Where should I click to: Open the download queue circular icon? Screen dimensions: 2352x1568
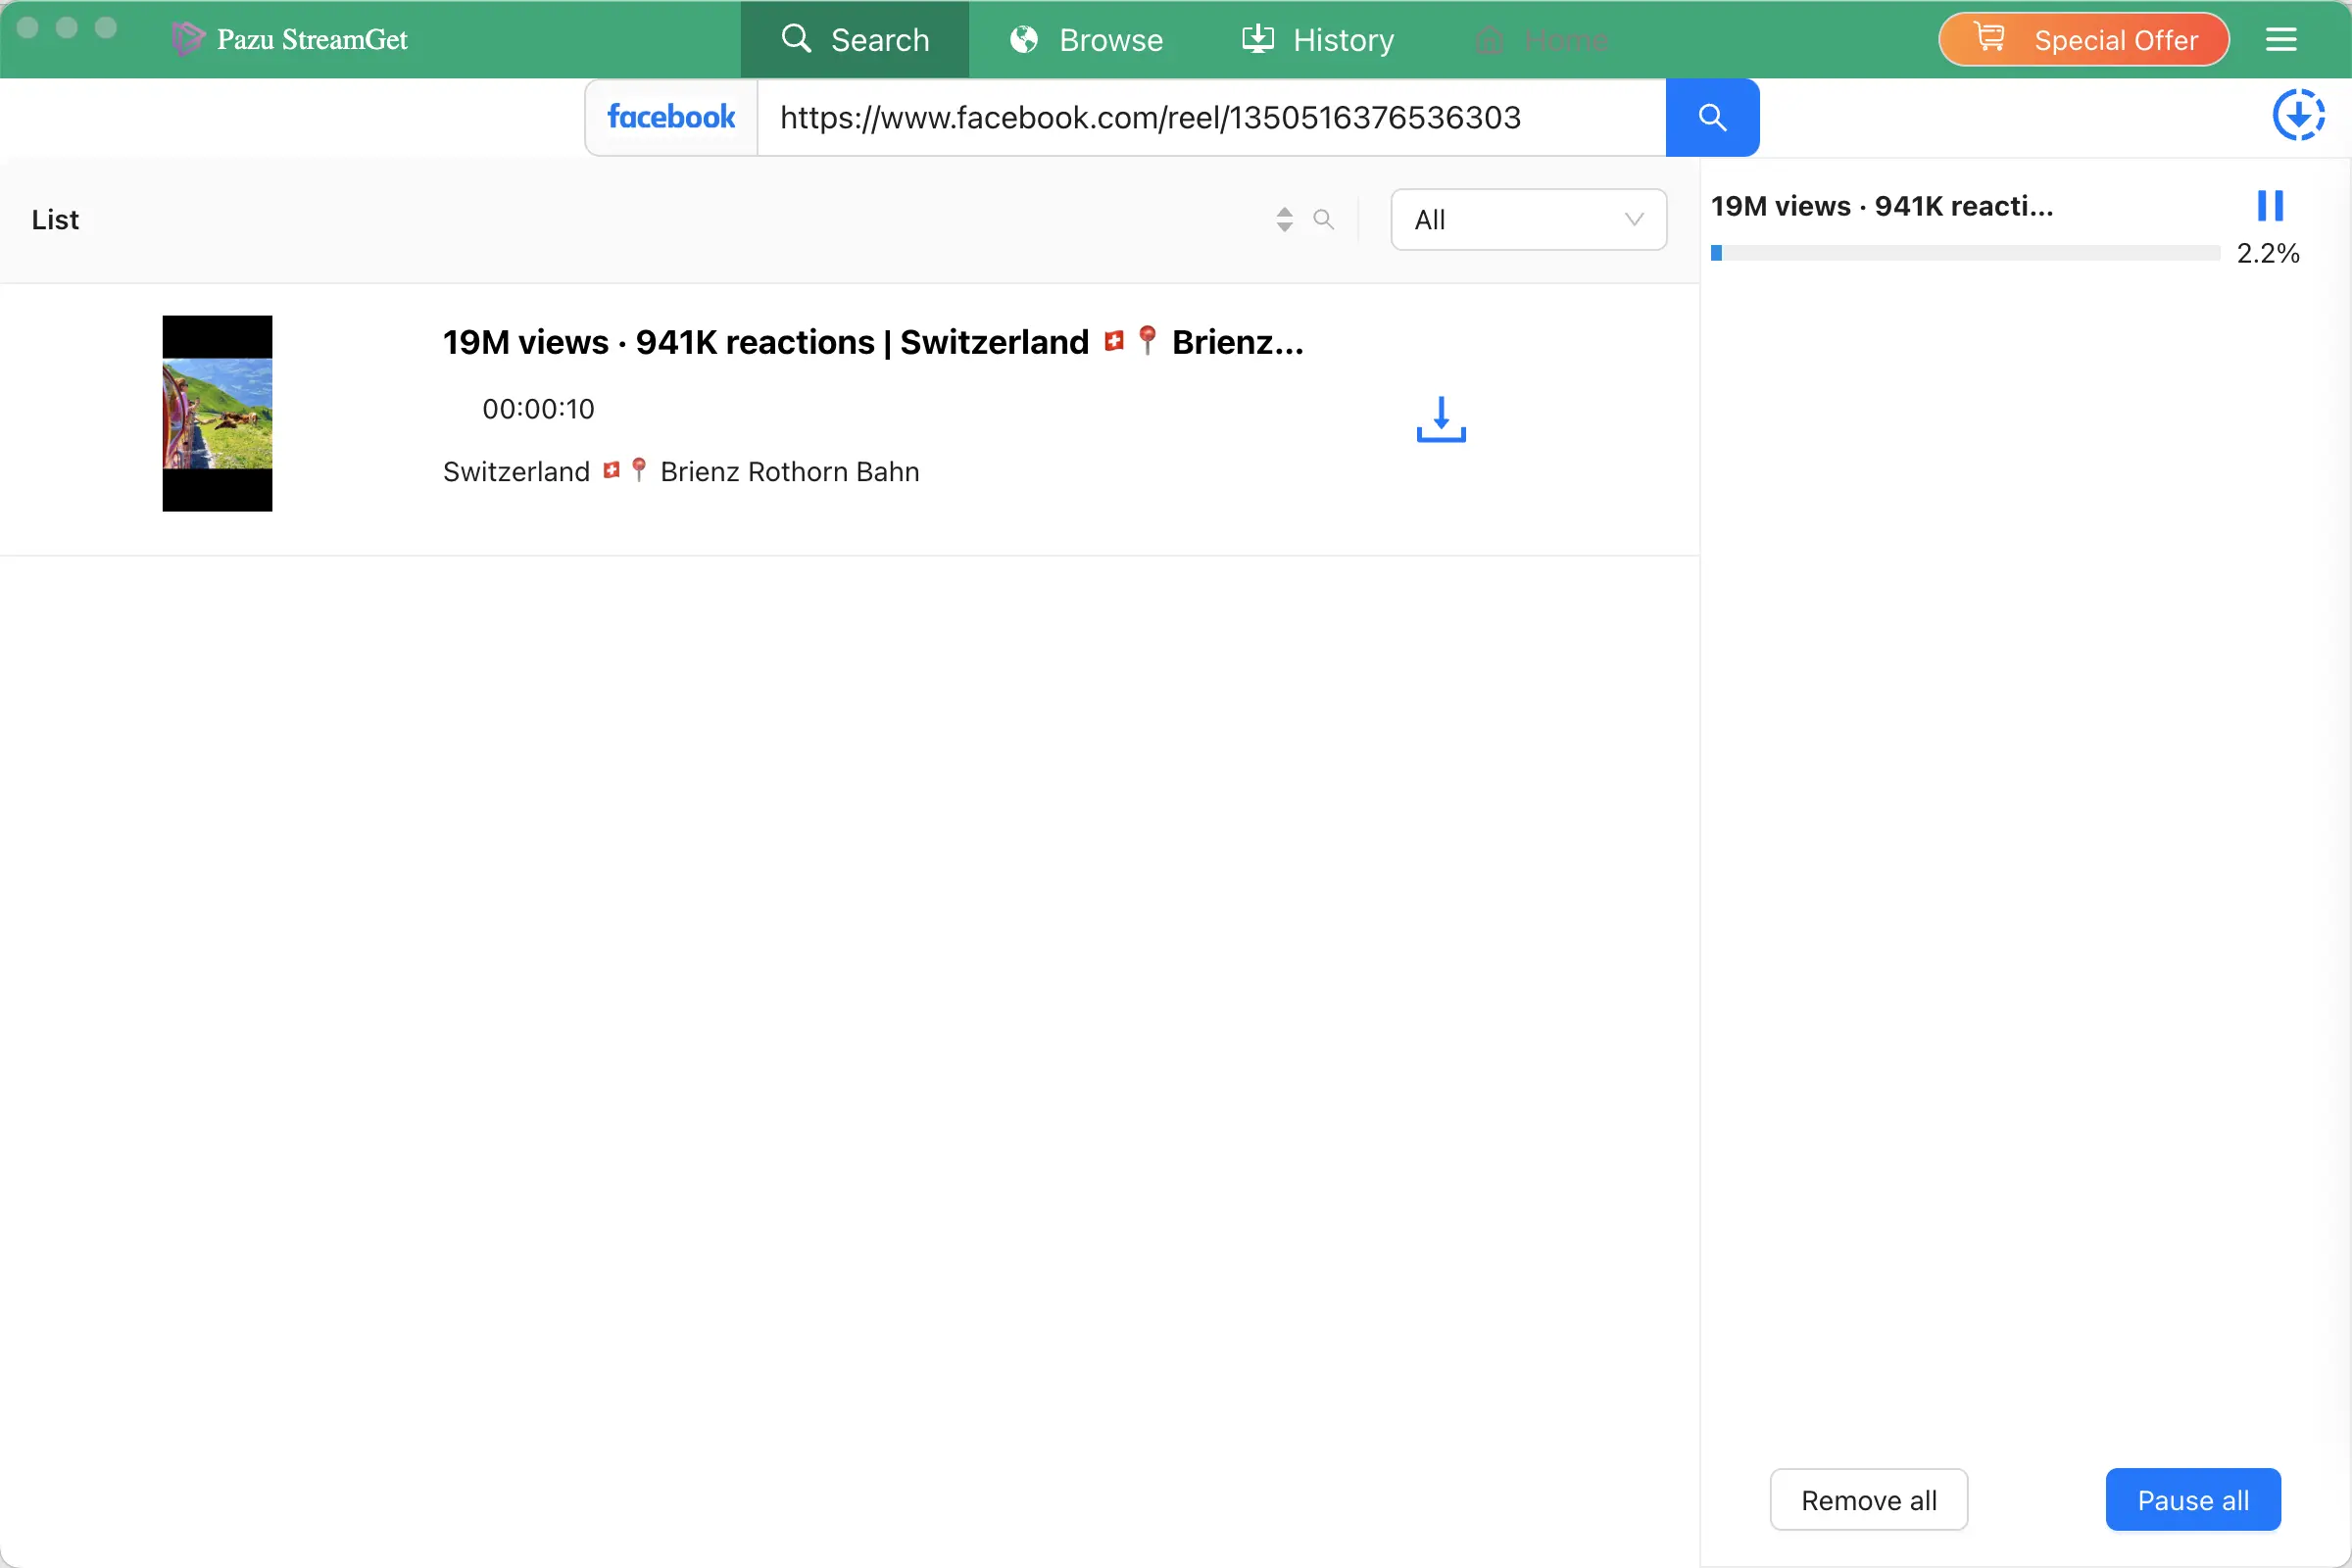(2298, 116)
